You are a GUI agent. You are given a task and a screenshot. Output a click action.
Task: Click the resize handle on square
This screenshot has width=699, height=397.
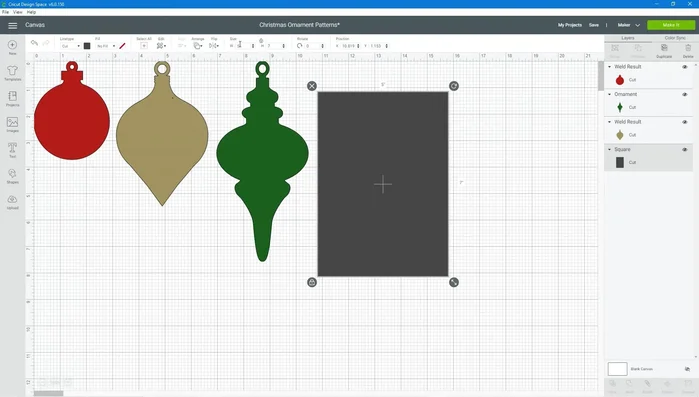coord(454,282)
